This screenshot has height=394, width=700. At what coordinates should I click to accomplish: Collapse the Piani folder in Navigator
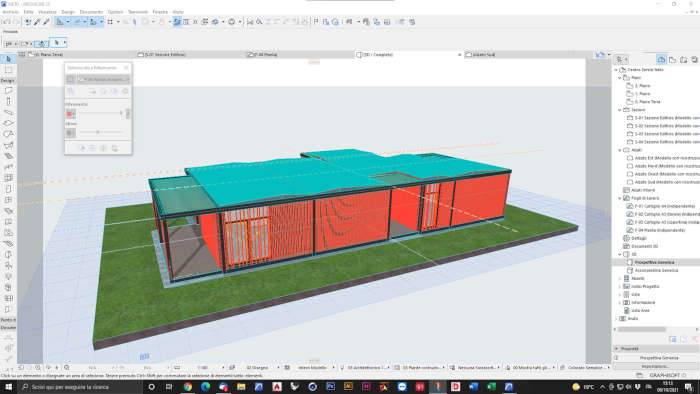pos(620,78)
